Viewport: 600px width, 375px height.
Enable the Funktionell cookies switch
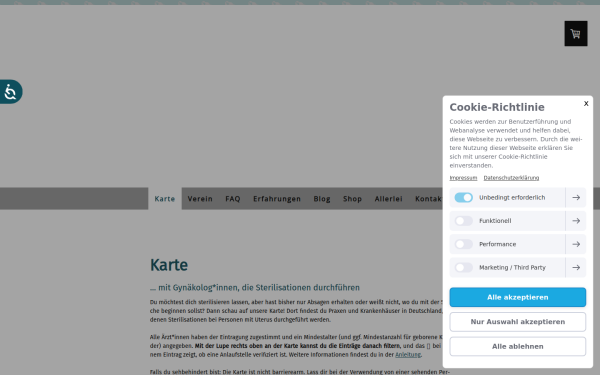click(x=463, y=221)
